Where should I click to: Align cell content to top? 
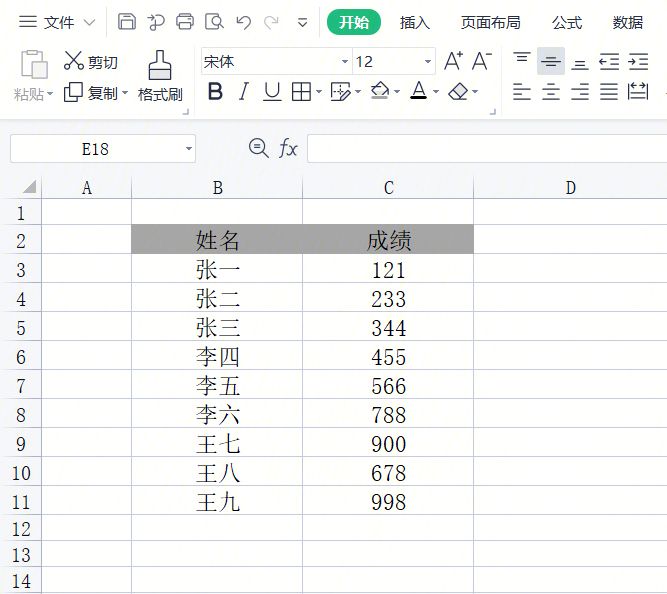[522, 58]
